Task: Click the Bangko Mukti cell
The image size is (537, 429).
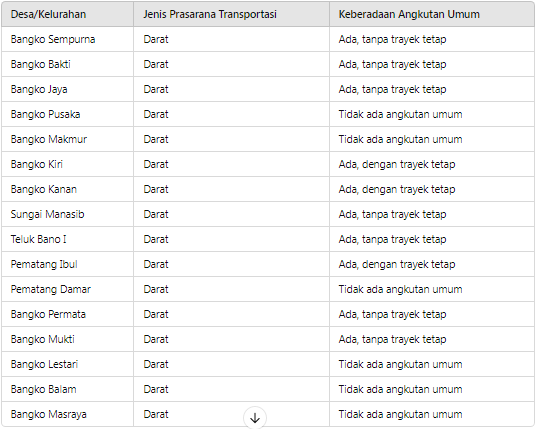Action: click(67, 339)
